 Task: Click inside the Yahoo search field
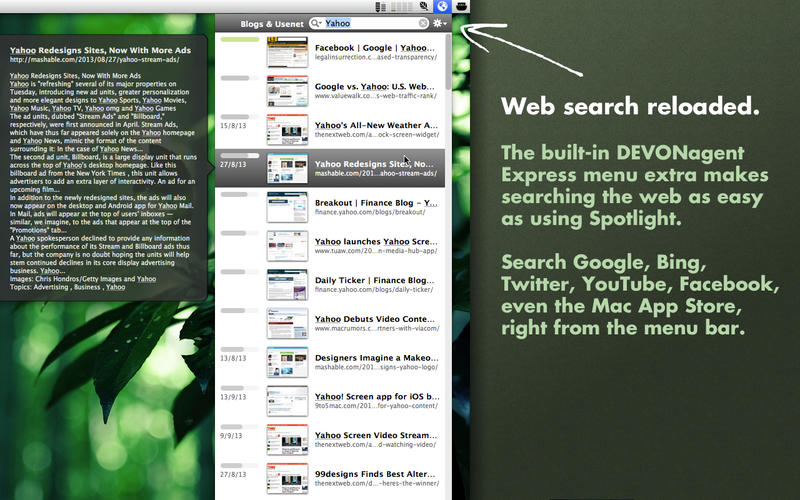[x=368, y=23]
